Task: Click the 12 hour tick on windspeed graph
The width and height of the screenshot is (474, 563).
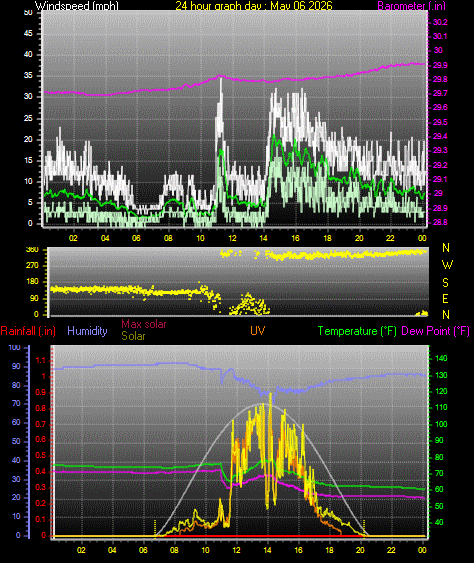Action: click(x=232, y=238)
